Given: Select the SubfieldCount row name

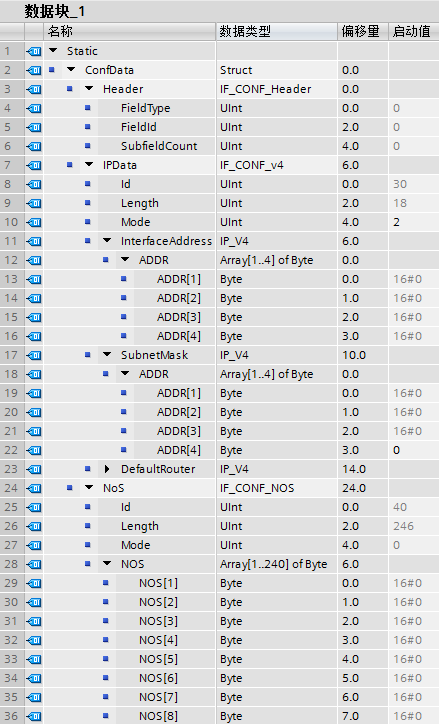Looking at the screenshot, I should click(x=159, y=146).
